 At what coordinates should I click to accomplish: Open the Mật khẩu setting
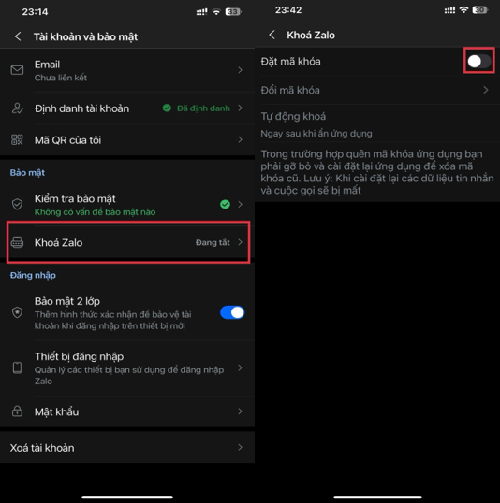click(x=127, y=411)
